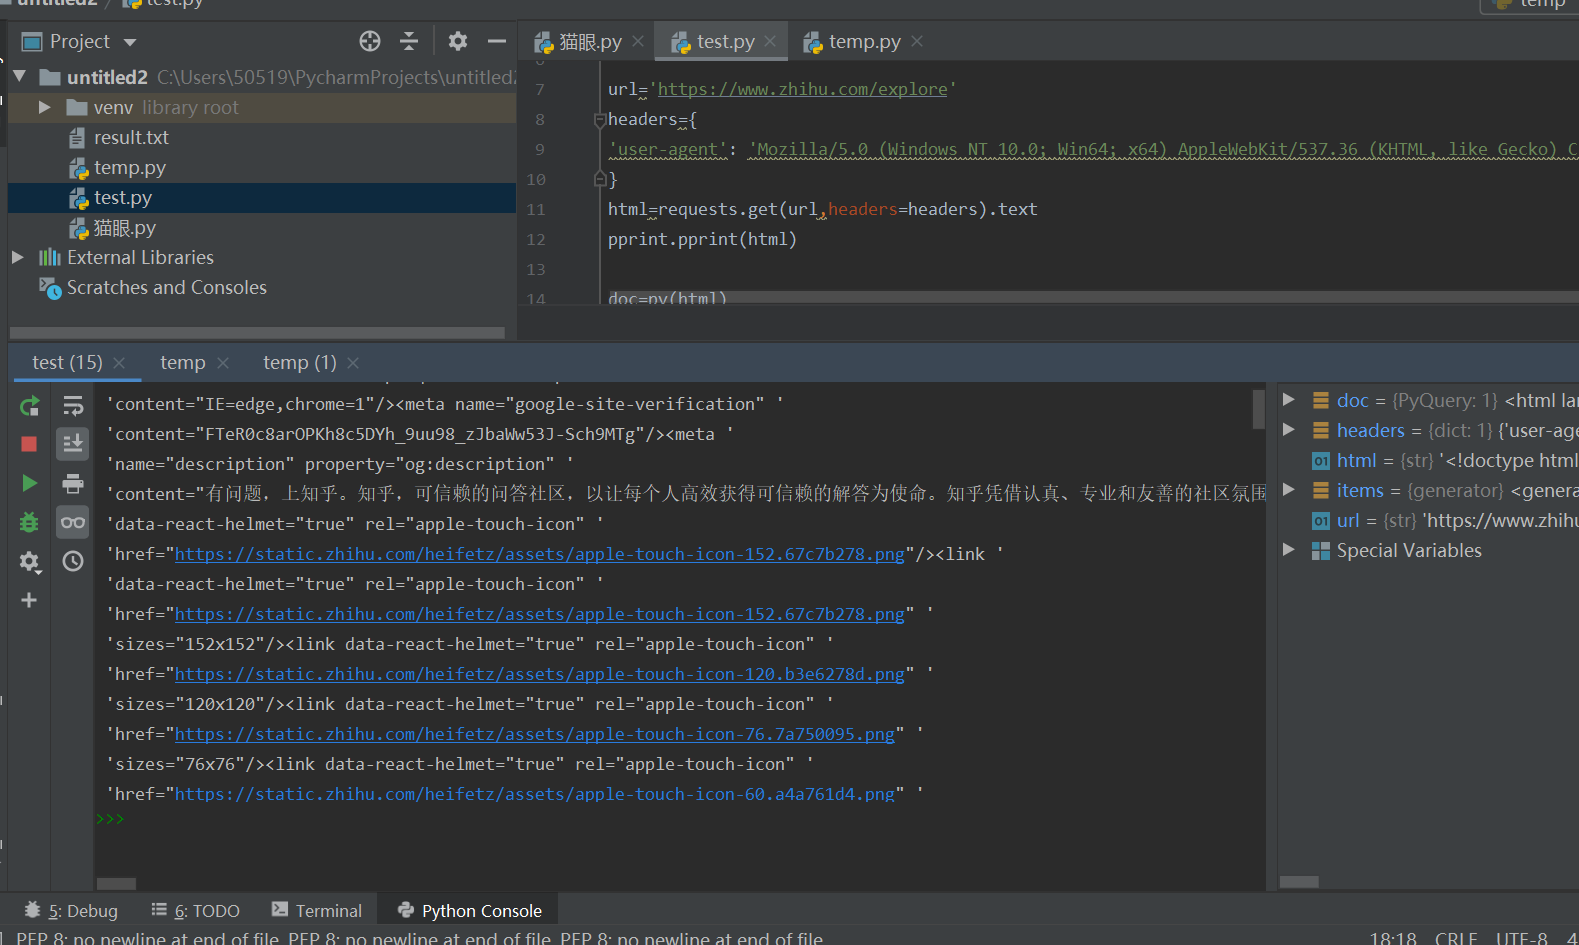Click the 18:18 caret position indicator

coord(1393,938)
